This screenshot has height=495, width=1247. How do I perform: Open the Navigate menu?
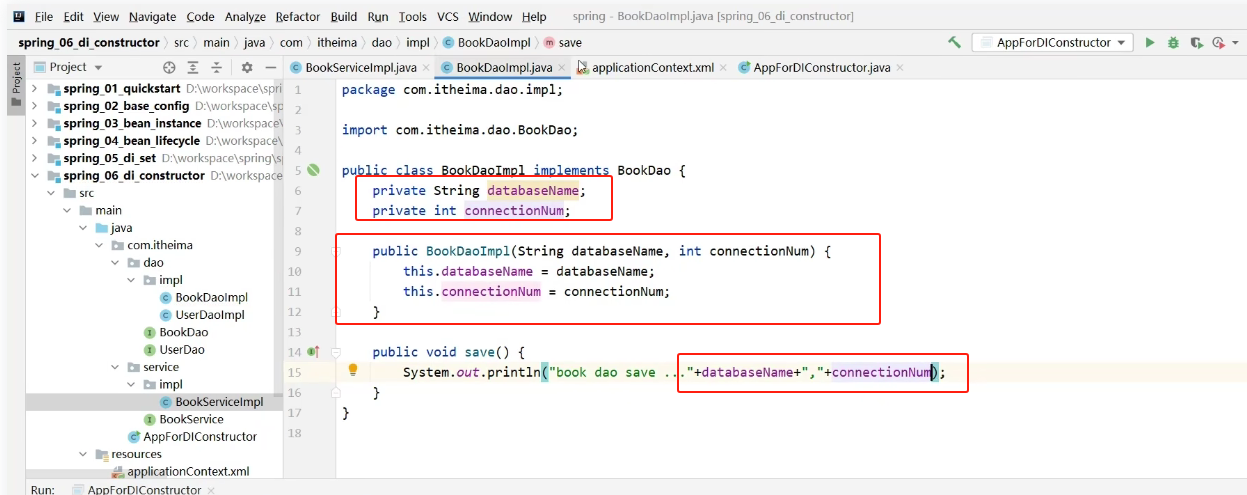(x=153, y=17)
